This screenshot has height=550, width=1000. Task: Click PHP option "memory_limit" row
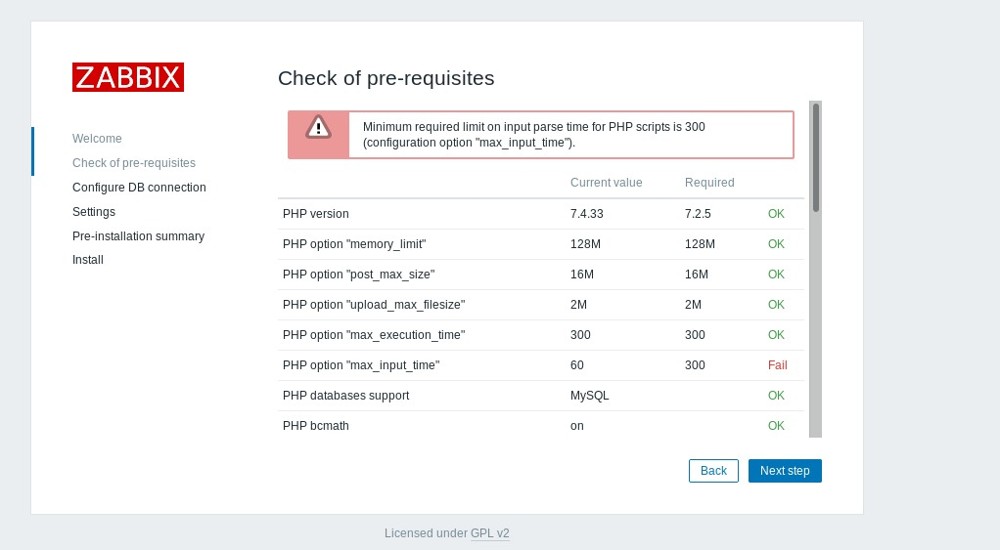click(x=354, y=244)
